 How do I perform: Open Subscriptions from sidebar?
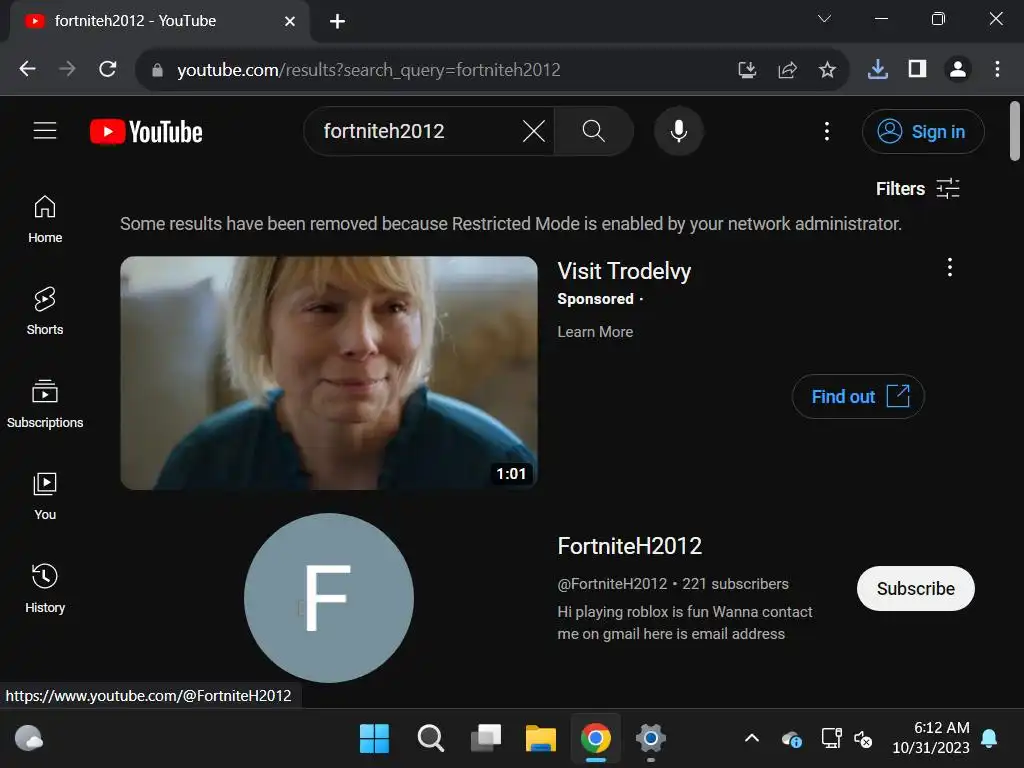point(45,404)
